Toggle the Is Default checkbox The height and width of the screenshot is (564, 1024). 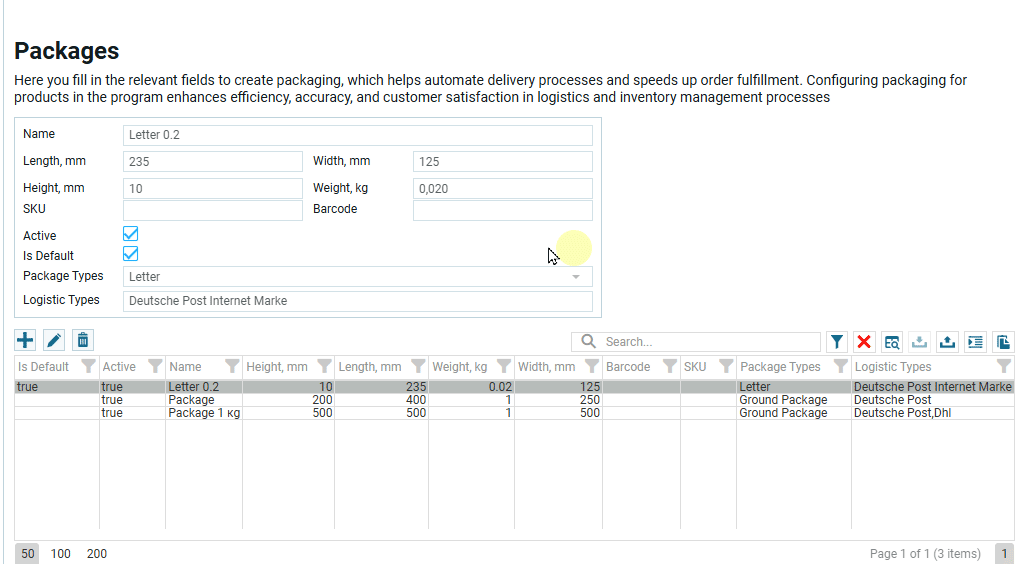pyautogui.click(x=130, y=254)
